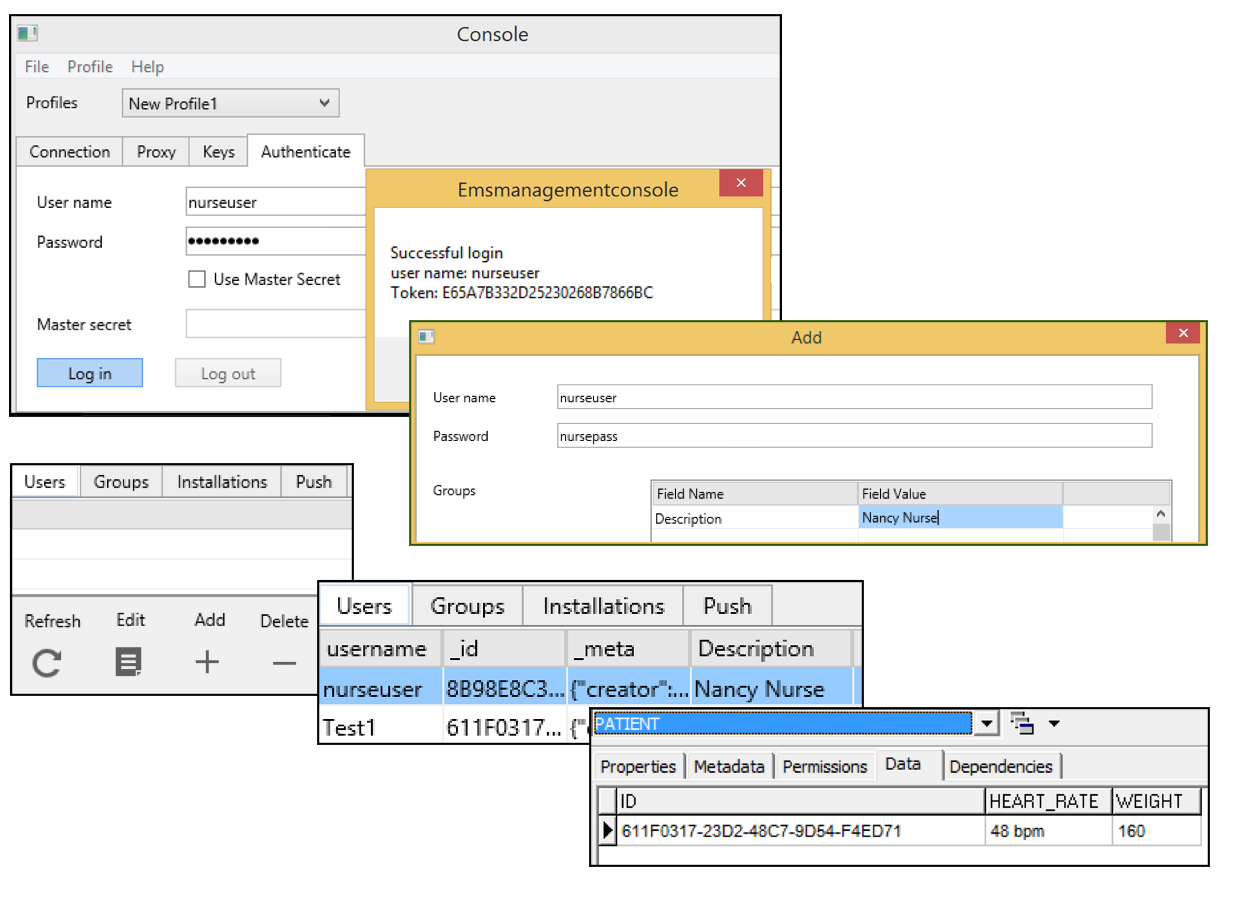
Task: Click the Password field showing nursepass
Action: pos(855,435)
